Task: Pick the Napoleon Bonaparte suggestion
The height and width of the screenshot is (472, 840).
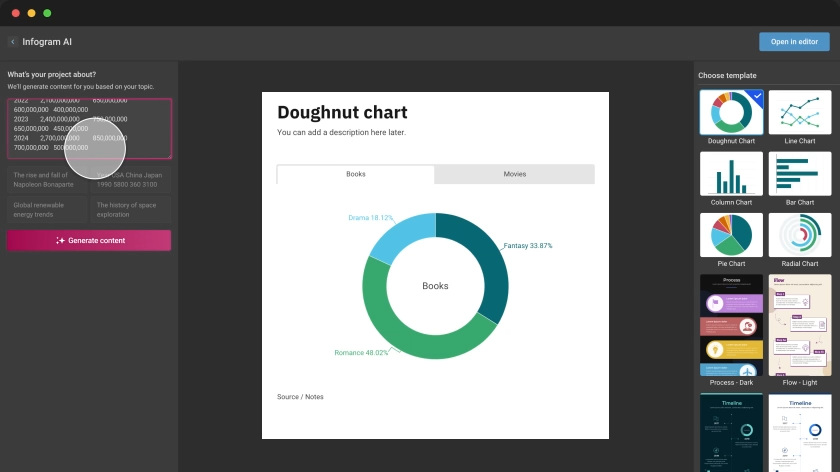Action: pos(47,179)
